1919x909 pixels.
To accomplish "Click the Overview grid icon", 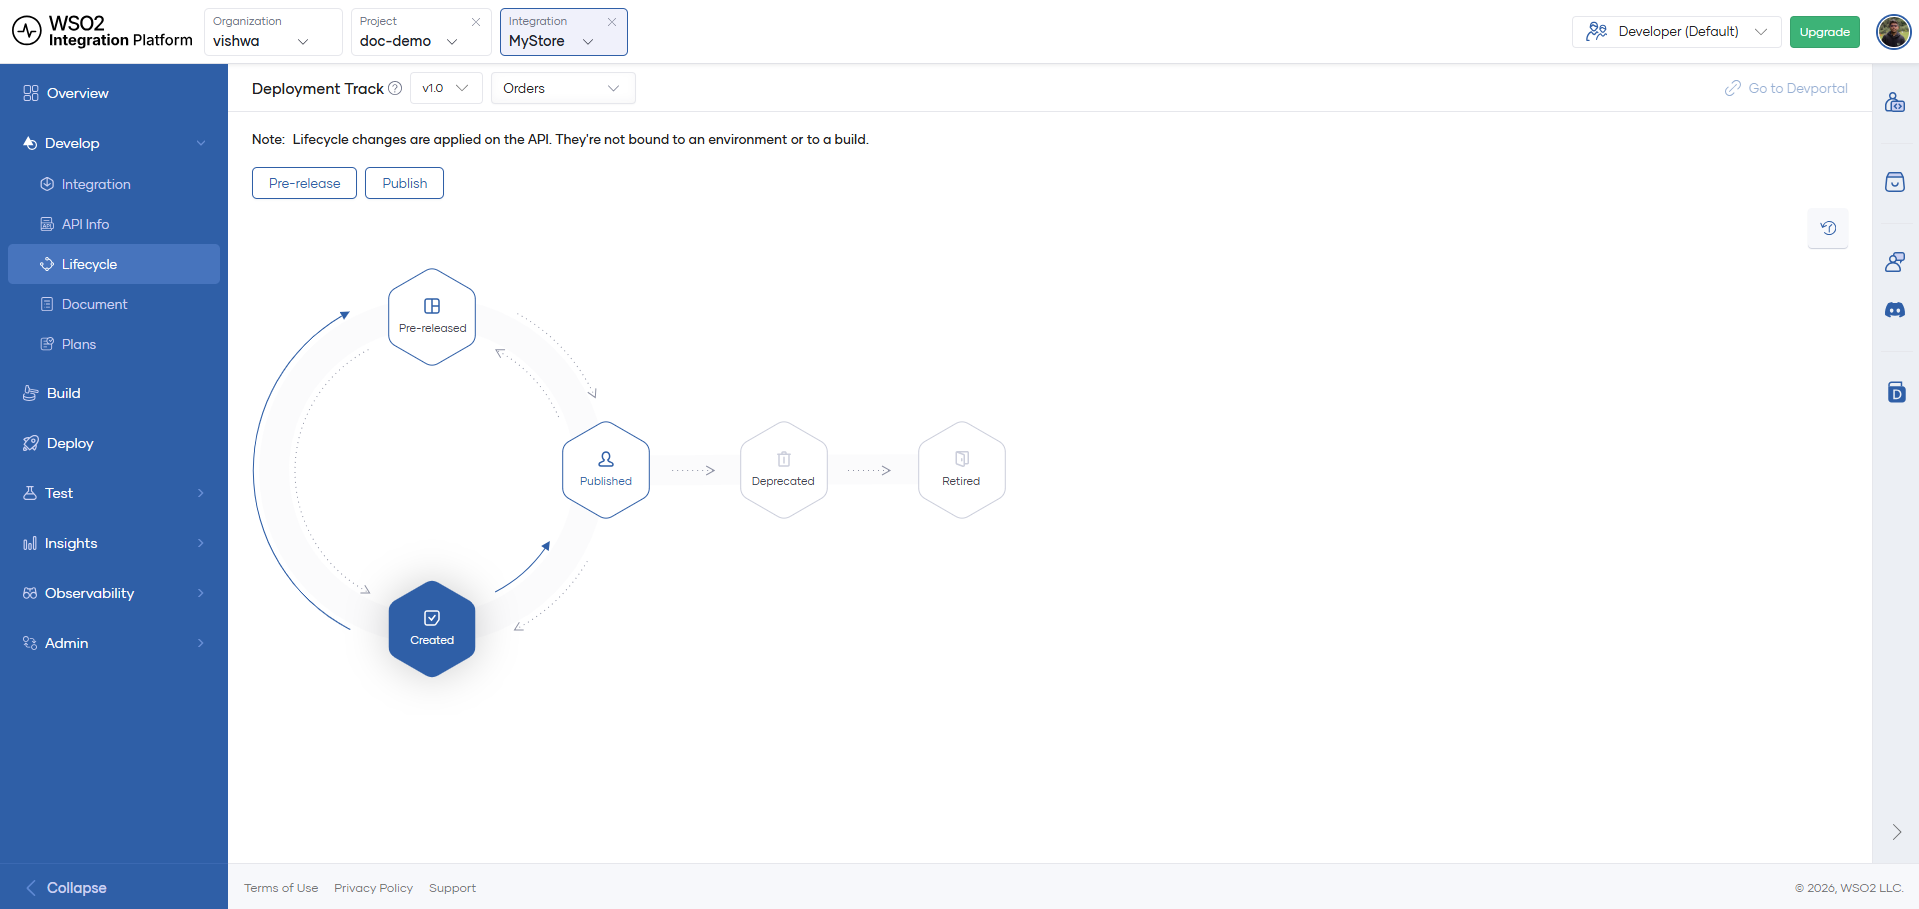I will coord(31,93).
